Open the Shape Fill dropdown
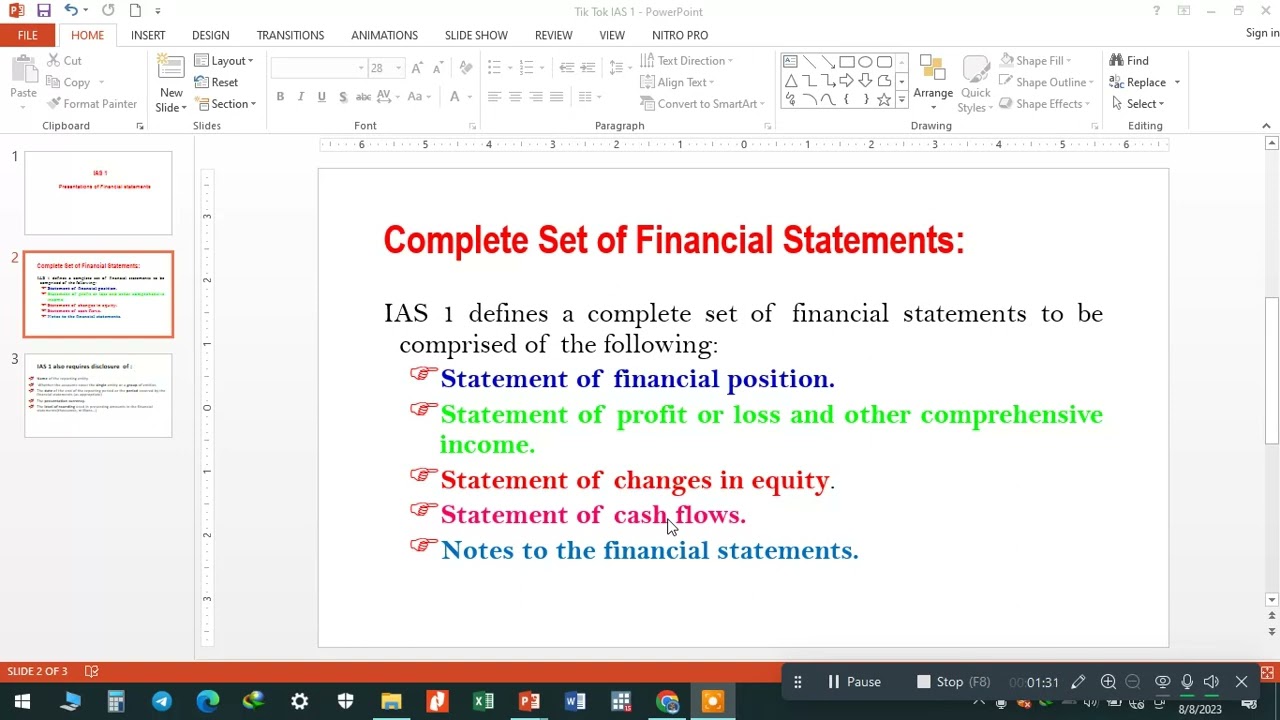Viewport: 1280px width, 720px height. pos(1036,61)
